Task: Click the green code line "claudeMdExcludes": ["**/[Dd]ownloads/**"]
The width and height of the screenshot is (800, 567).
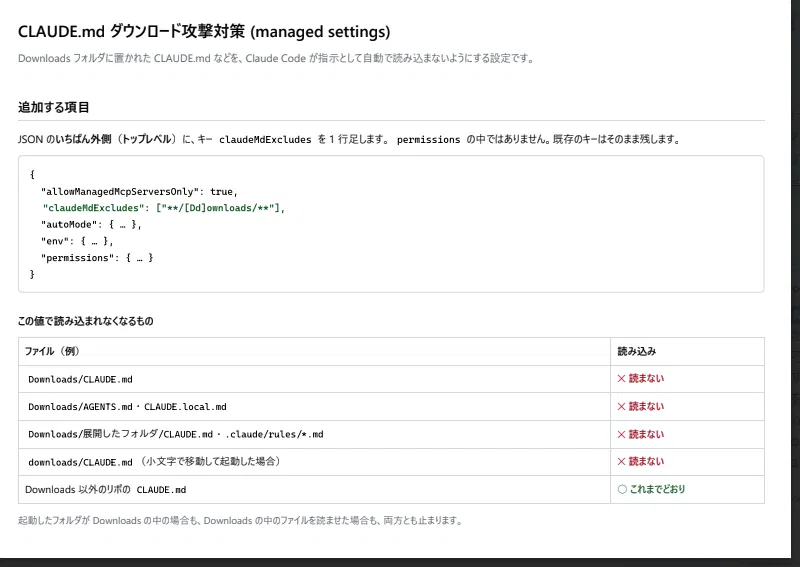Action: (x=163, y=208)
